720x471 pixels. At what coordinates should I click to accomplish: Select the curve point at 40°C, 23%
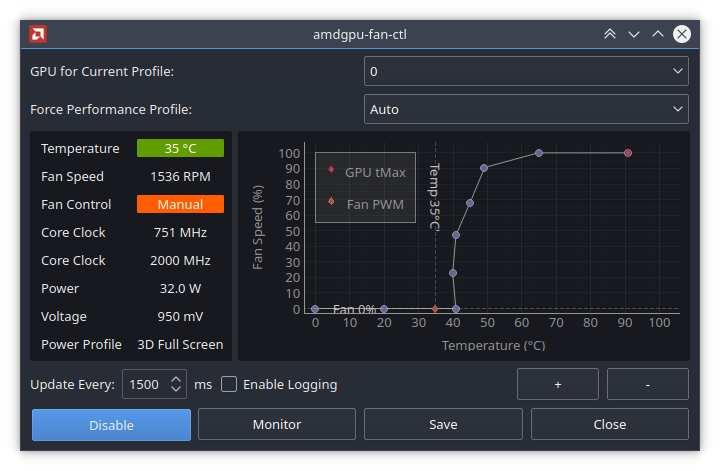pos(453,273)
